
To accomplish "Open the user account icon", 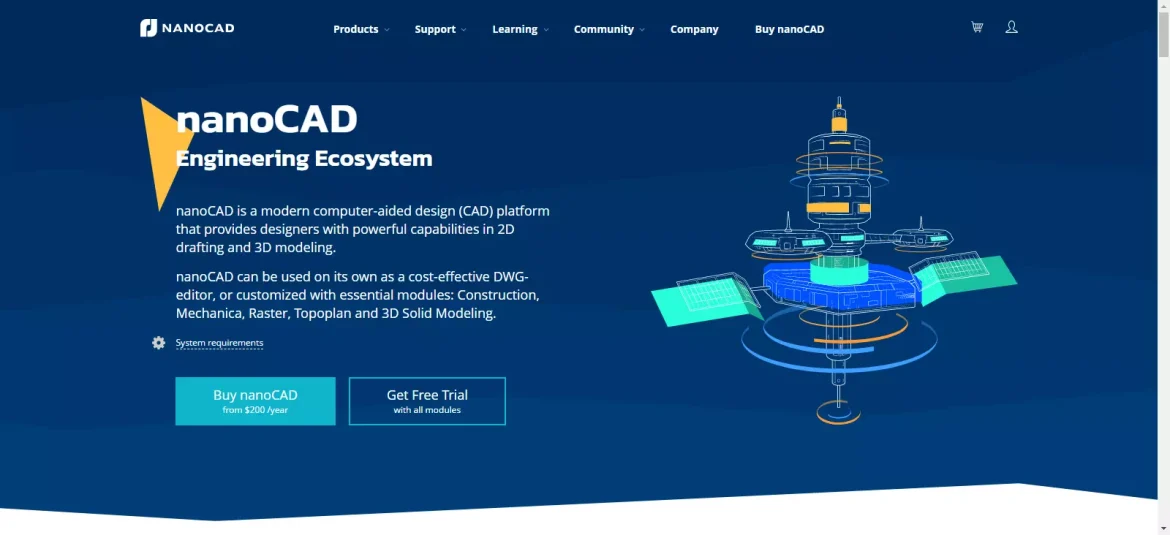I will coord(1011,27).
